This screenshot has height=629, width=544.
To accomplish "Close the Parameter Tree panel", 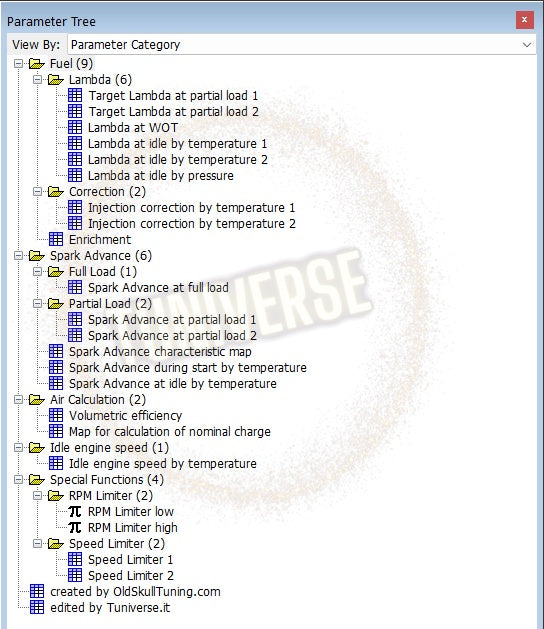I will (524, 20).
